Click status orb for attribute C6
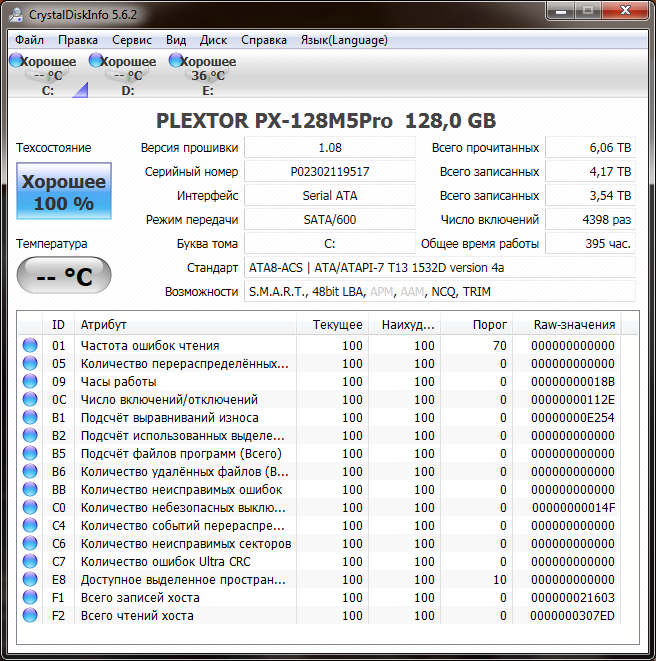Screen dimensions: 656x661 [x=30, y=543]
